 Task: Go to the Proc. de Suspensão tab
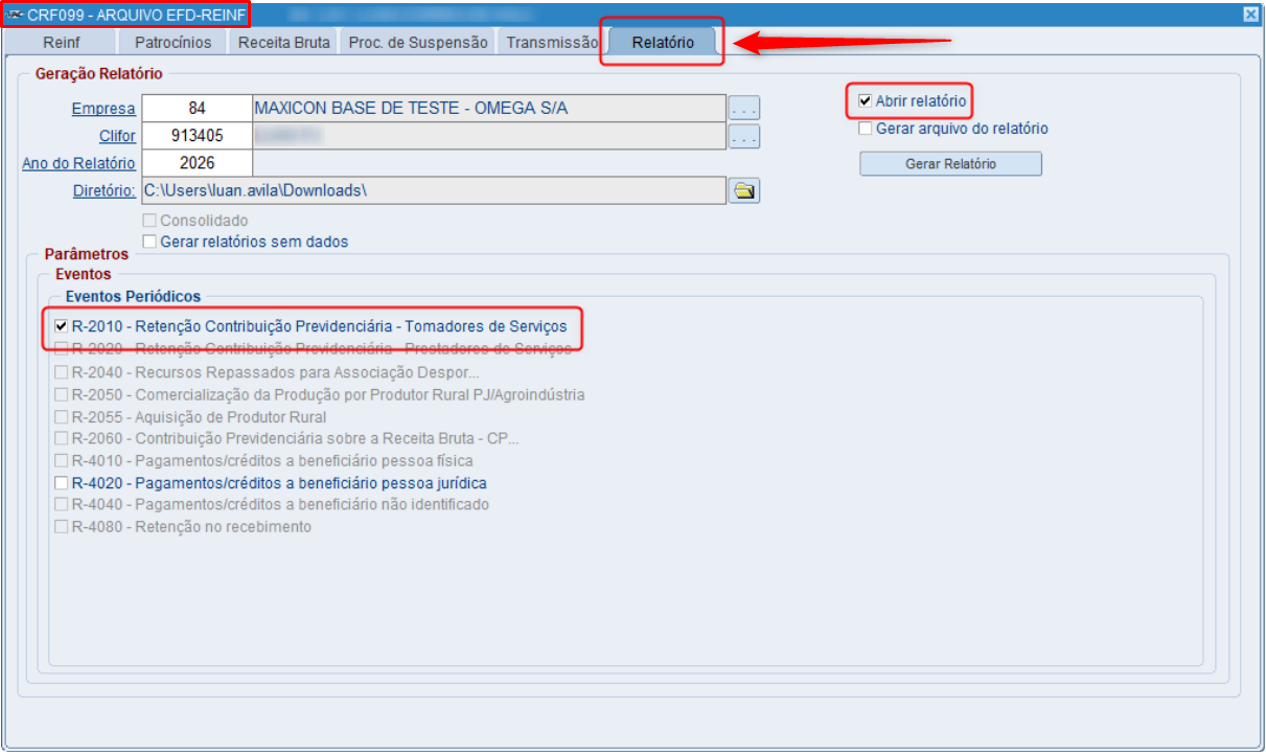pos(418,43)
